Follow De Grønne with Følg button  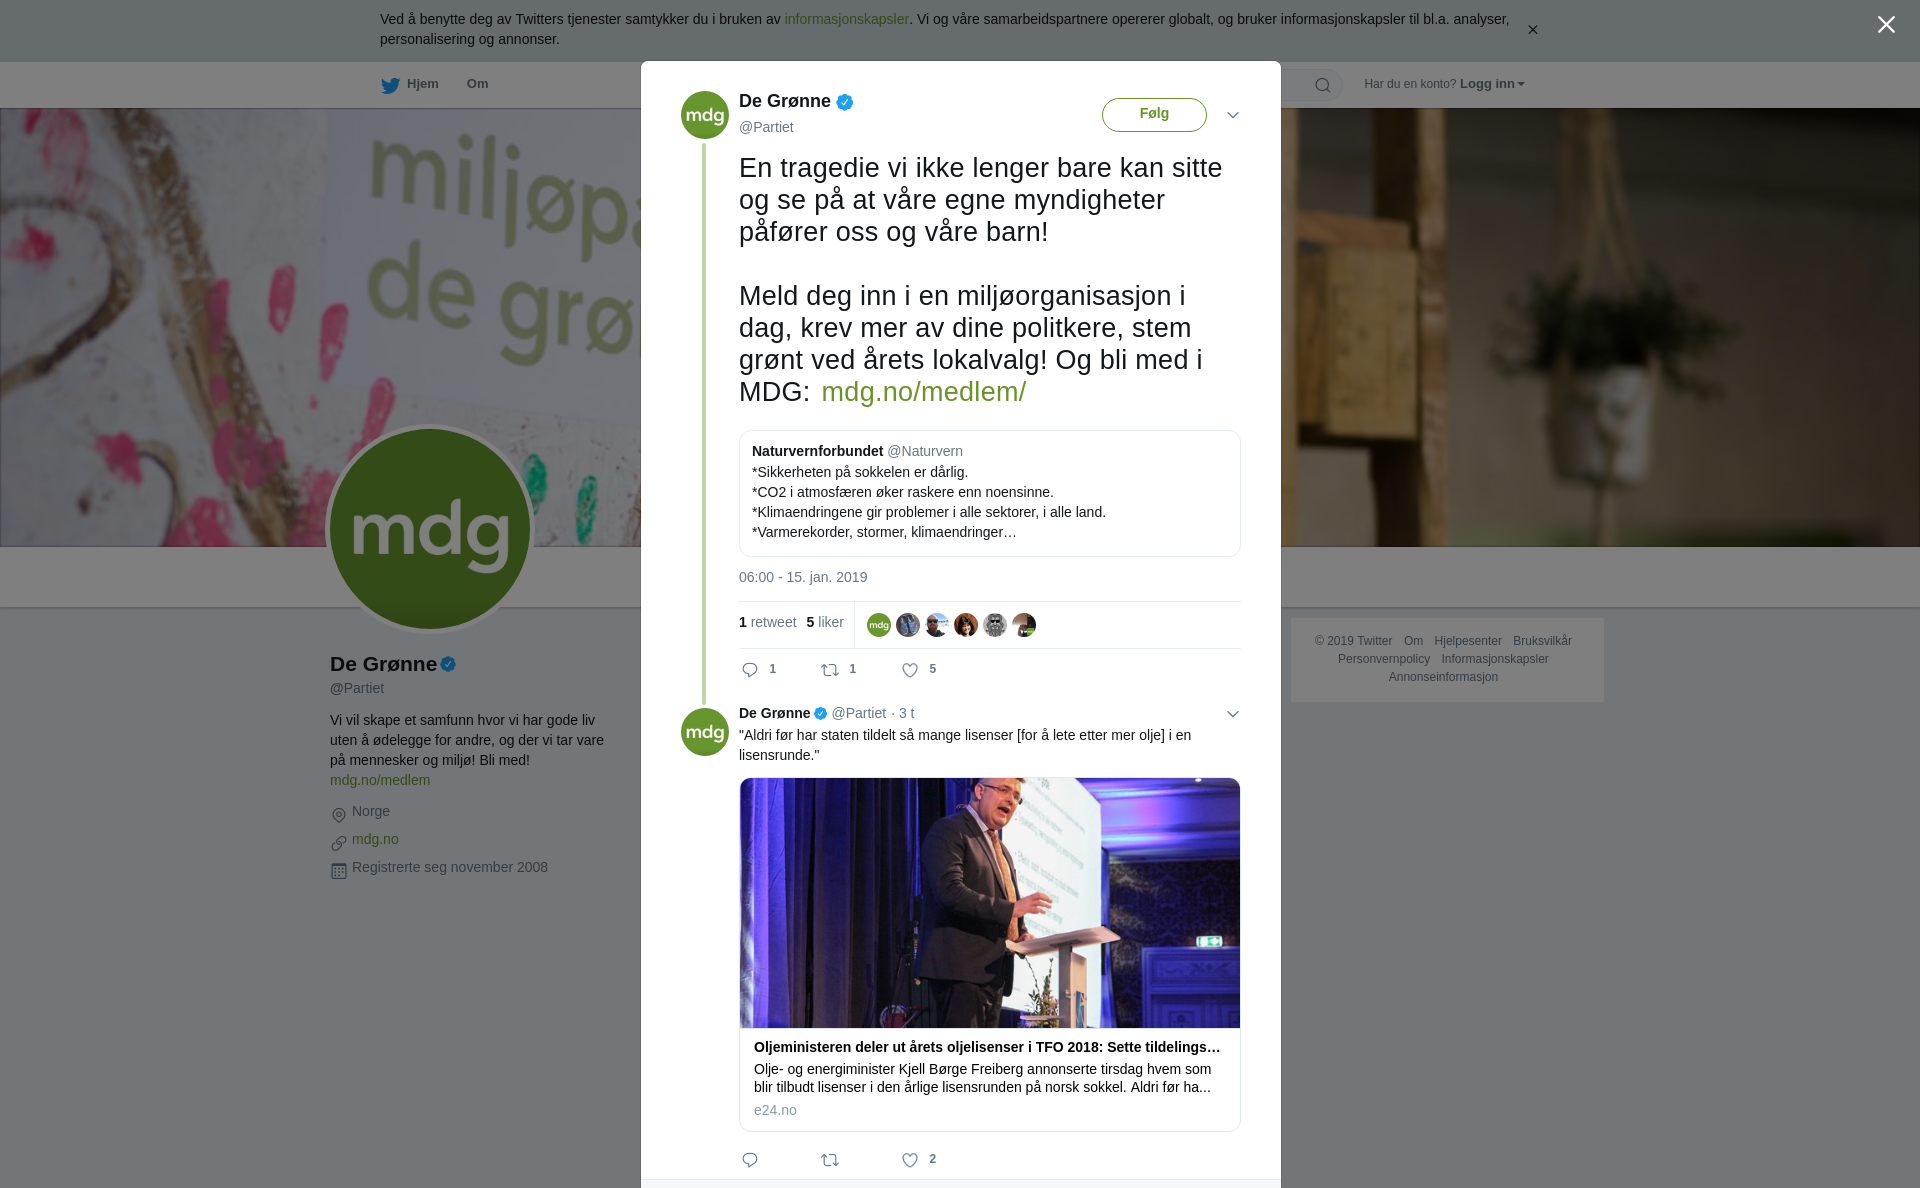point(1154,115)
